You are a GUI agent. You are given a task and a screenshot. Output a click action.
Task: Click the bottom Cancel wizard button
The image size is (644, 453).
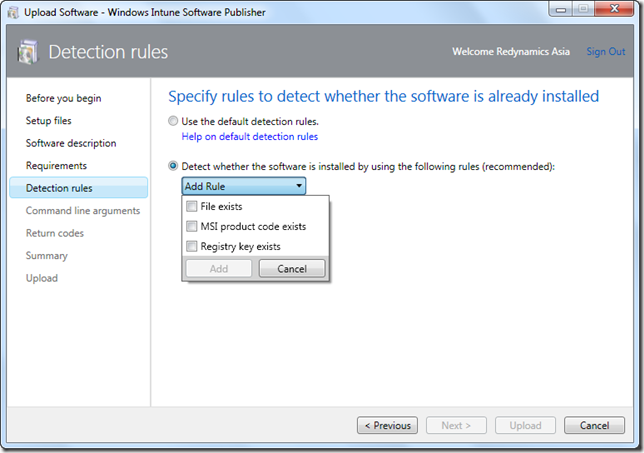[x=594, y=425]
